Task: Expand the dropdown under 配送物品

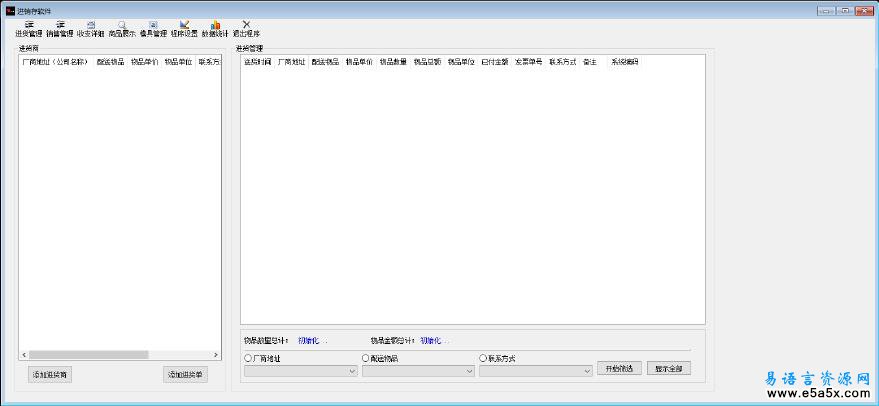Action: pos(469,371)
